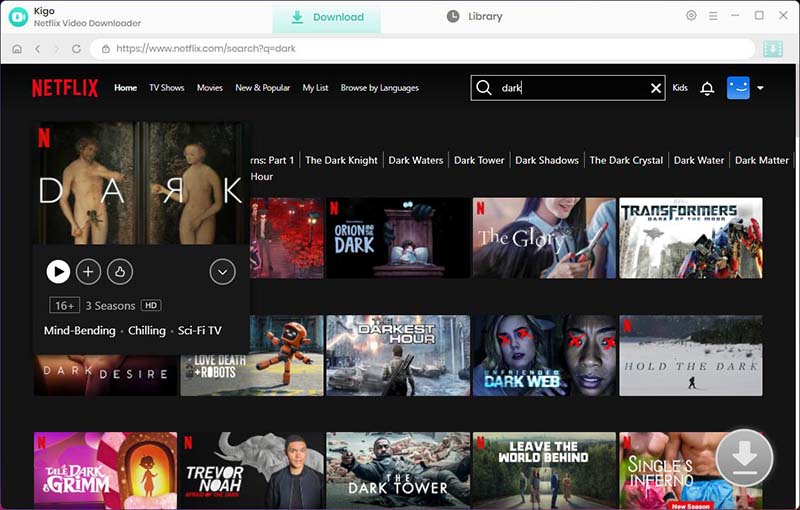Click Dark Shadows suggestion
The width and height of the screenshot is (800, 510).
click(547, 160)
